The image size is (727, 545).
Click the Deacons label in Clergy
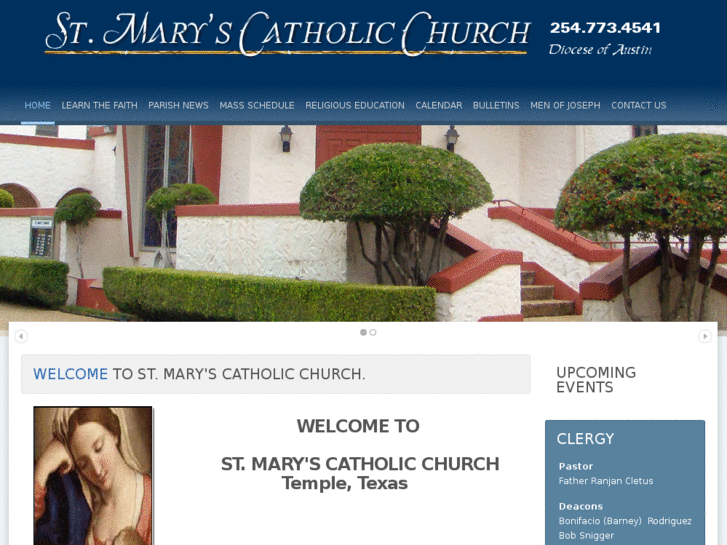(x=580, y=506)
